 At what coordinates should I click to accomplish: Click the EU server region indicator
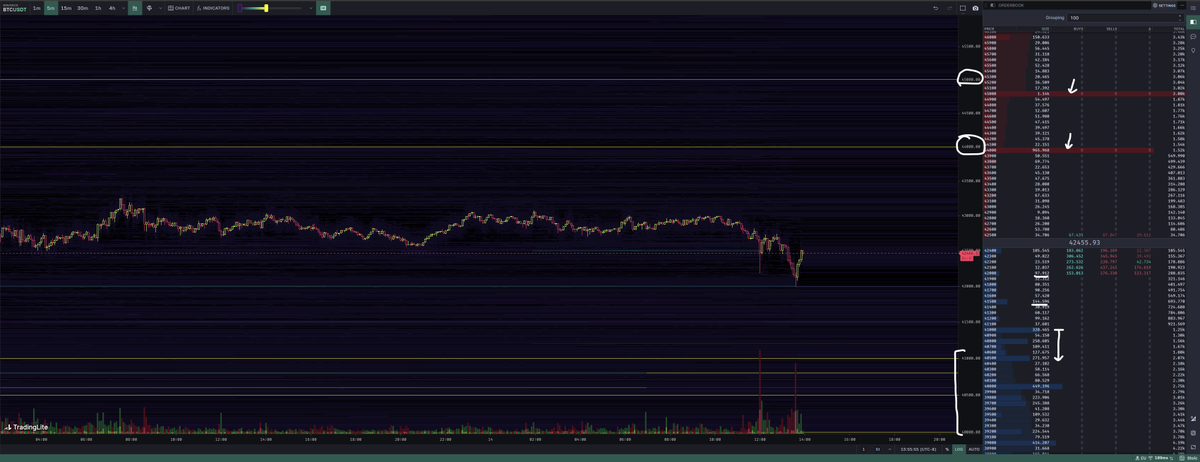pyautogui.click(x=1140, y=458)
